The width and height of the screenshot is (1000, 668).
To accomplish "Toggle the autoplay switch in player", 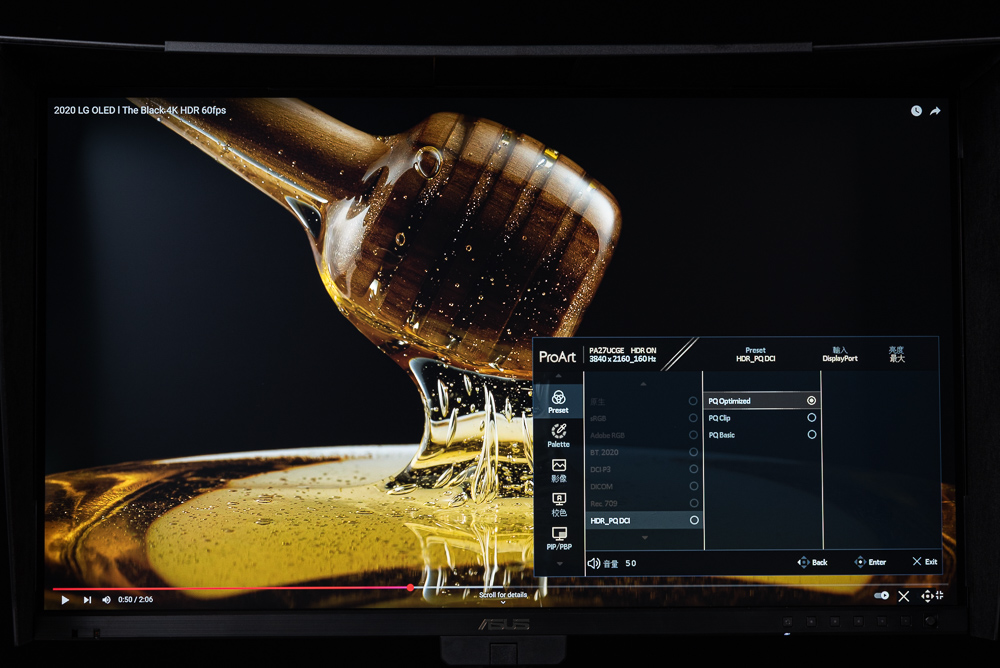I will (x=881, y=595).
